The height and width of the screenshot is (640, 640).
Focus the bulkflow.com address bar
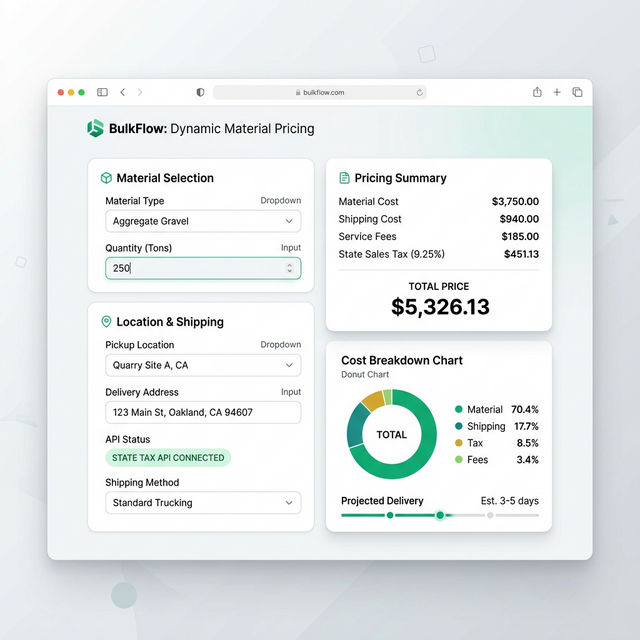click(x=320, y=92)
